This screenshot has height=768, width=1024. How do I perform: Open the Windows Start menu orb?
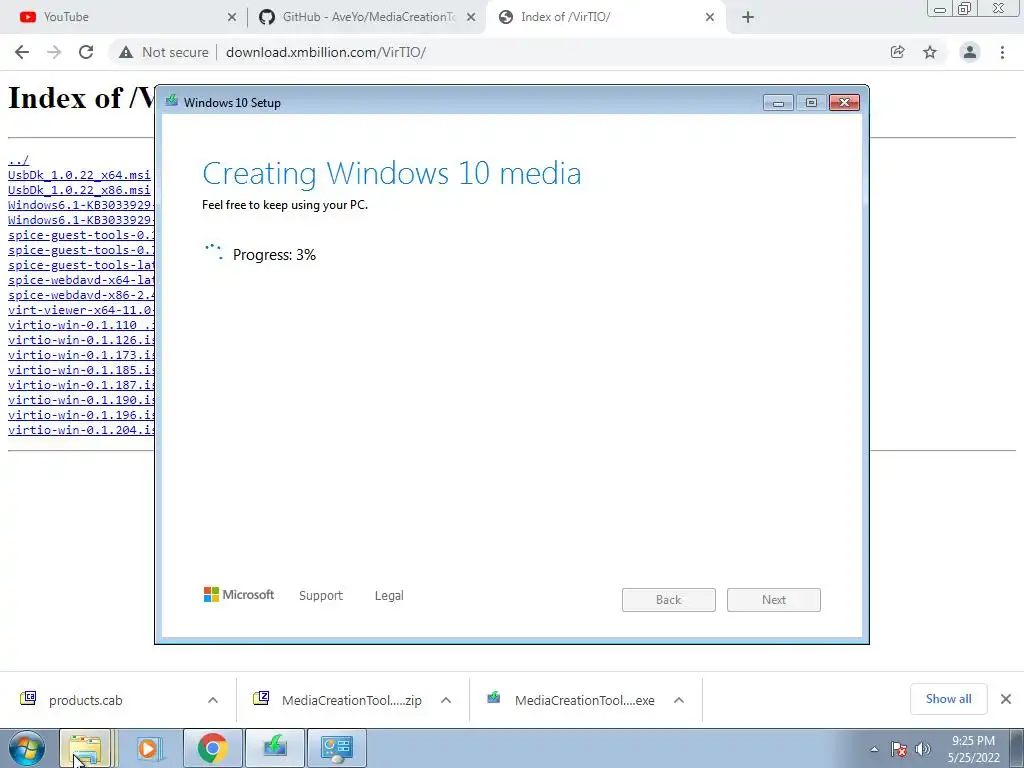(x=27, y=748)
